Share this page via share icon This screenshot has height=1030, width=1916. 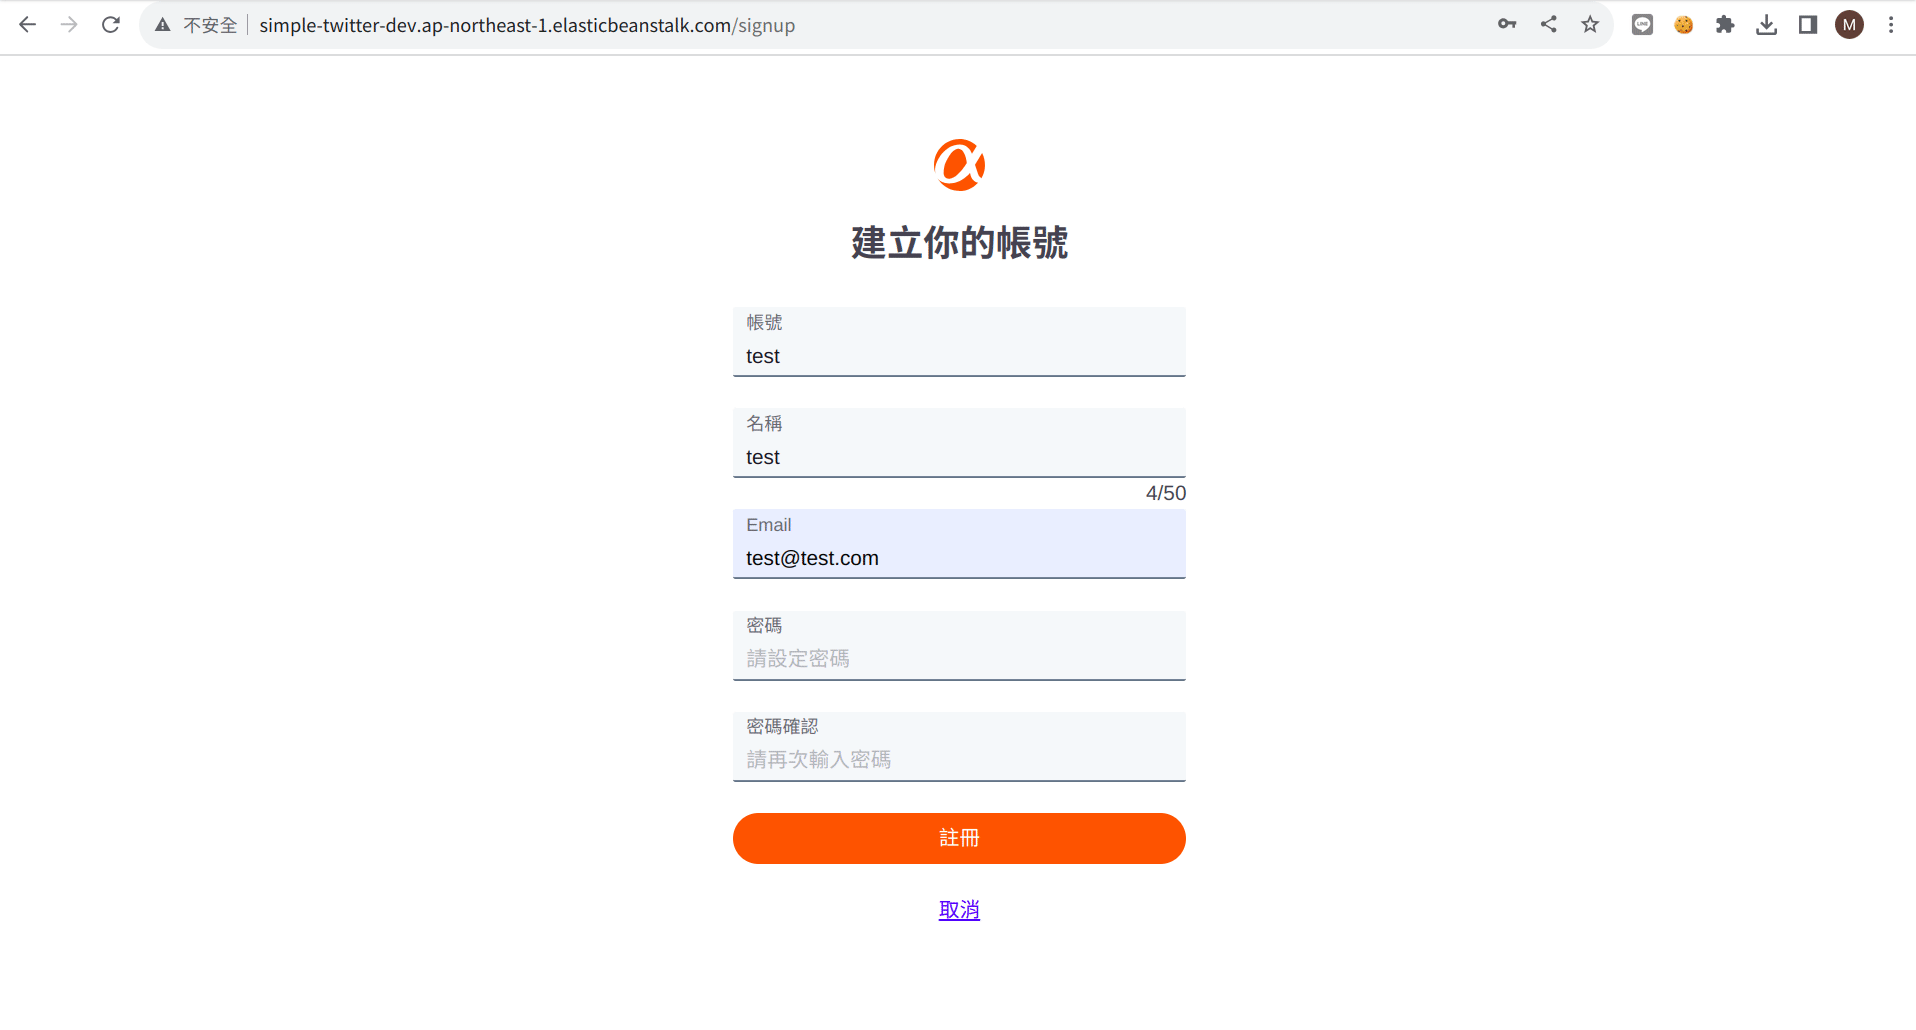(1549, 25)
